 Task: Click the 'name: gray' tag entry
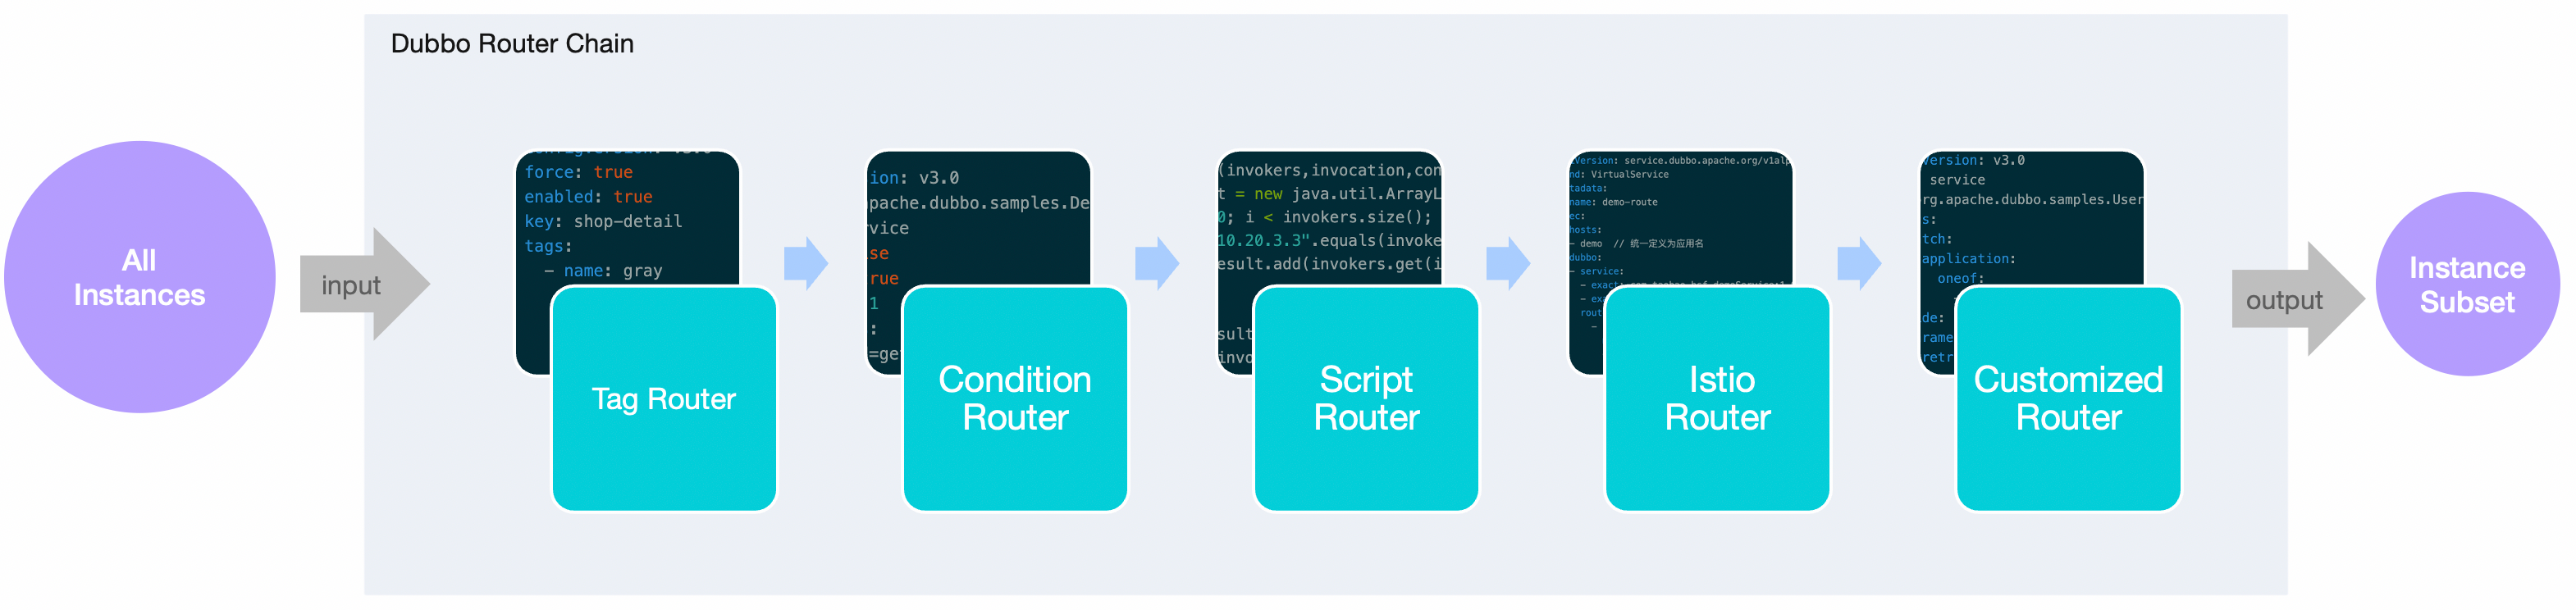[611, 270]
